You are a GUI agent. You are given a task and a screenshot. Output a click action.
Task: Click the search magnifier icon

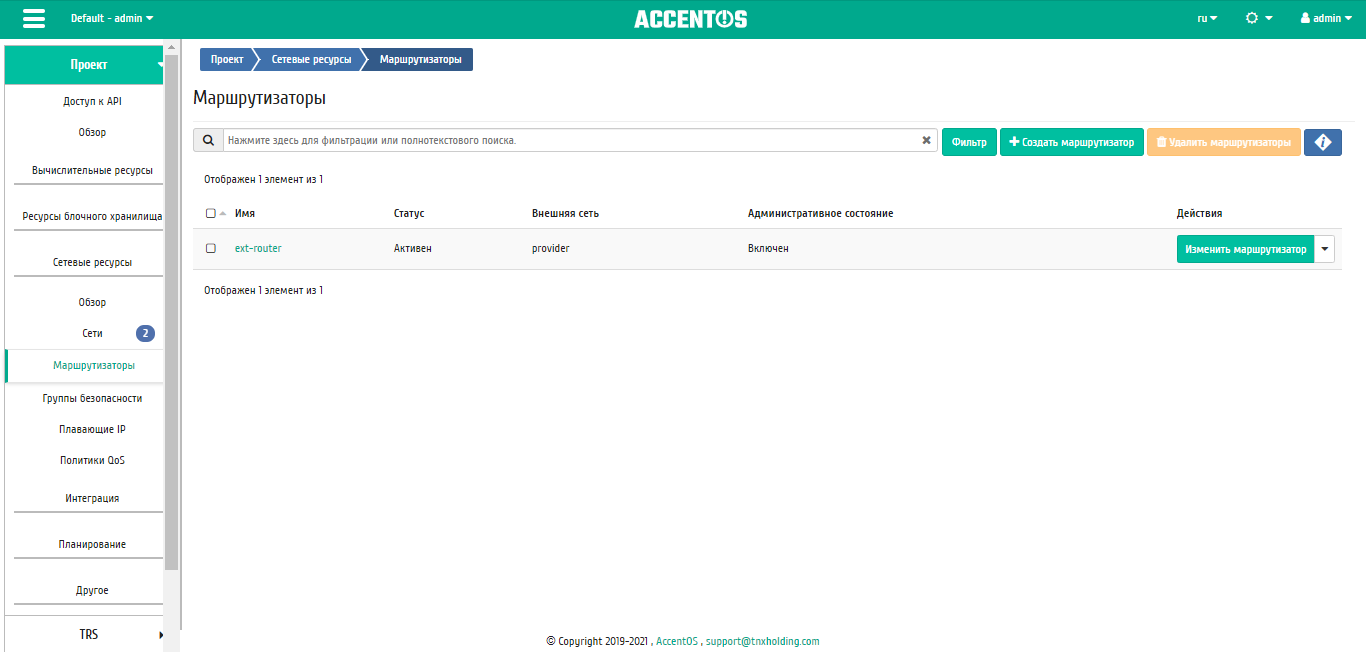[208, 141]
